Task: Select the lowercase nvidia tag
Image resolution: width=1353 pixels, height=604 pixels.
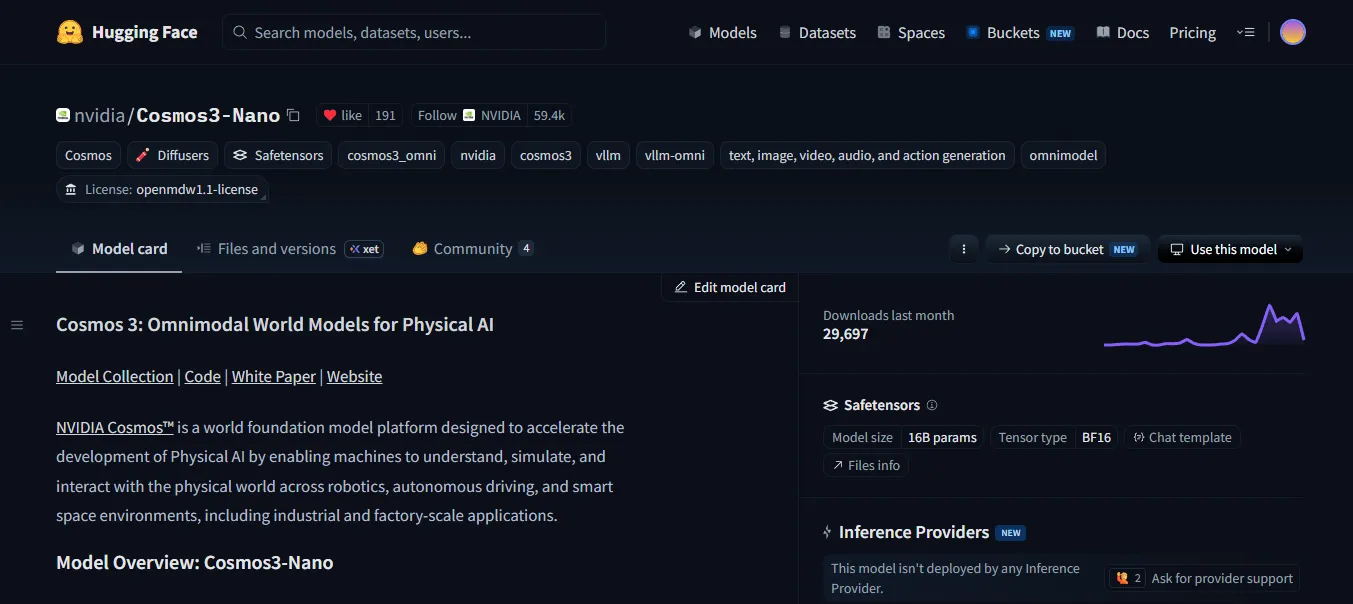Action: (478, 155)
